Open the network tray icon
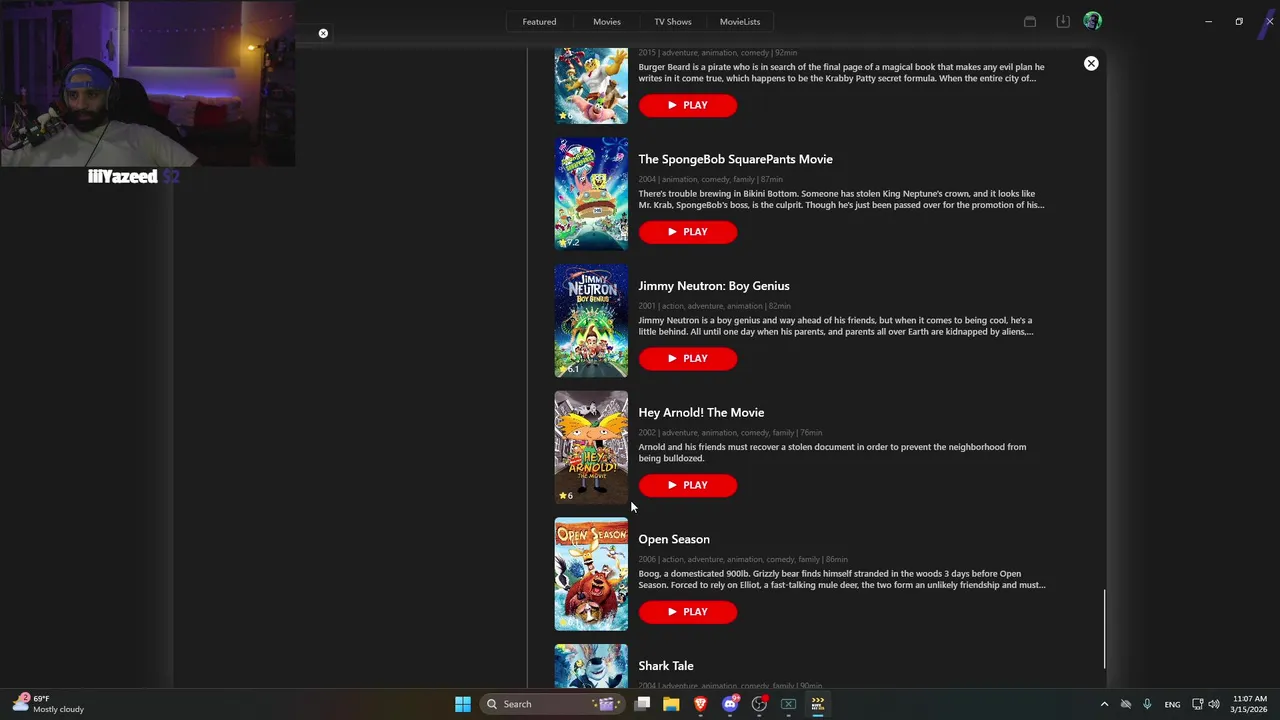1280x720 pixels. pos(1198,704)
